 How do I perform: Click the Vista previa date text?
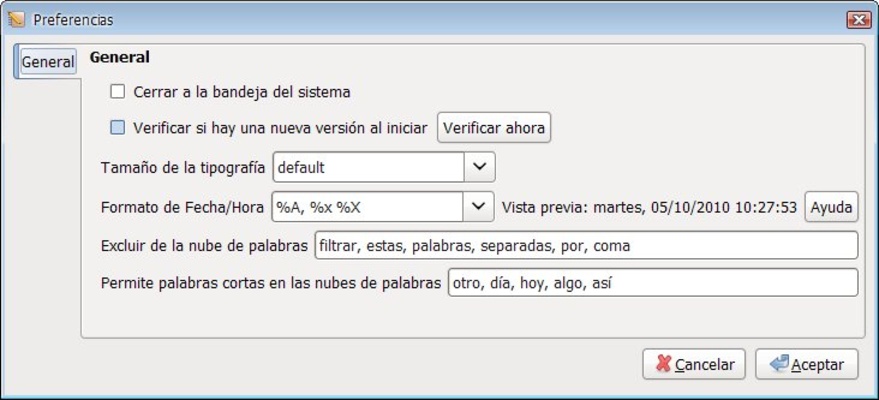[x=649, y=207]
